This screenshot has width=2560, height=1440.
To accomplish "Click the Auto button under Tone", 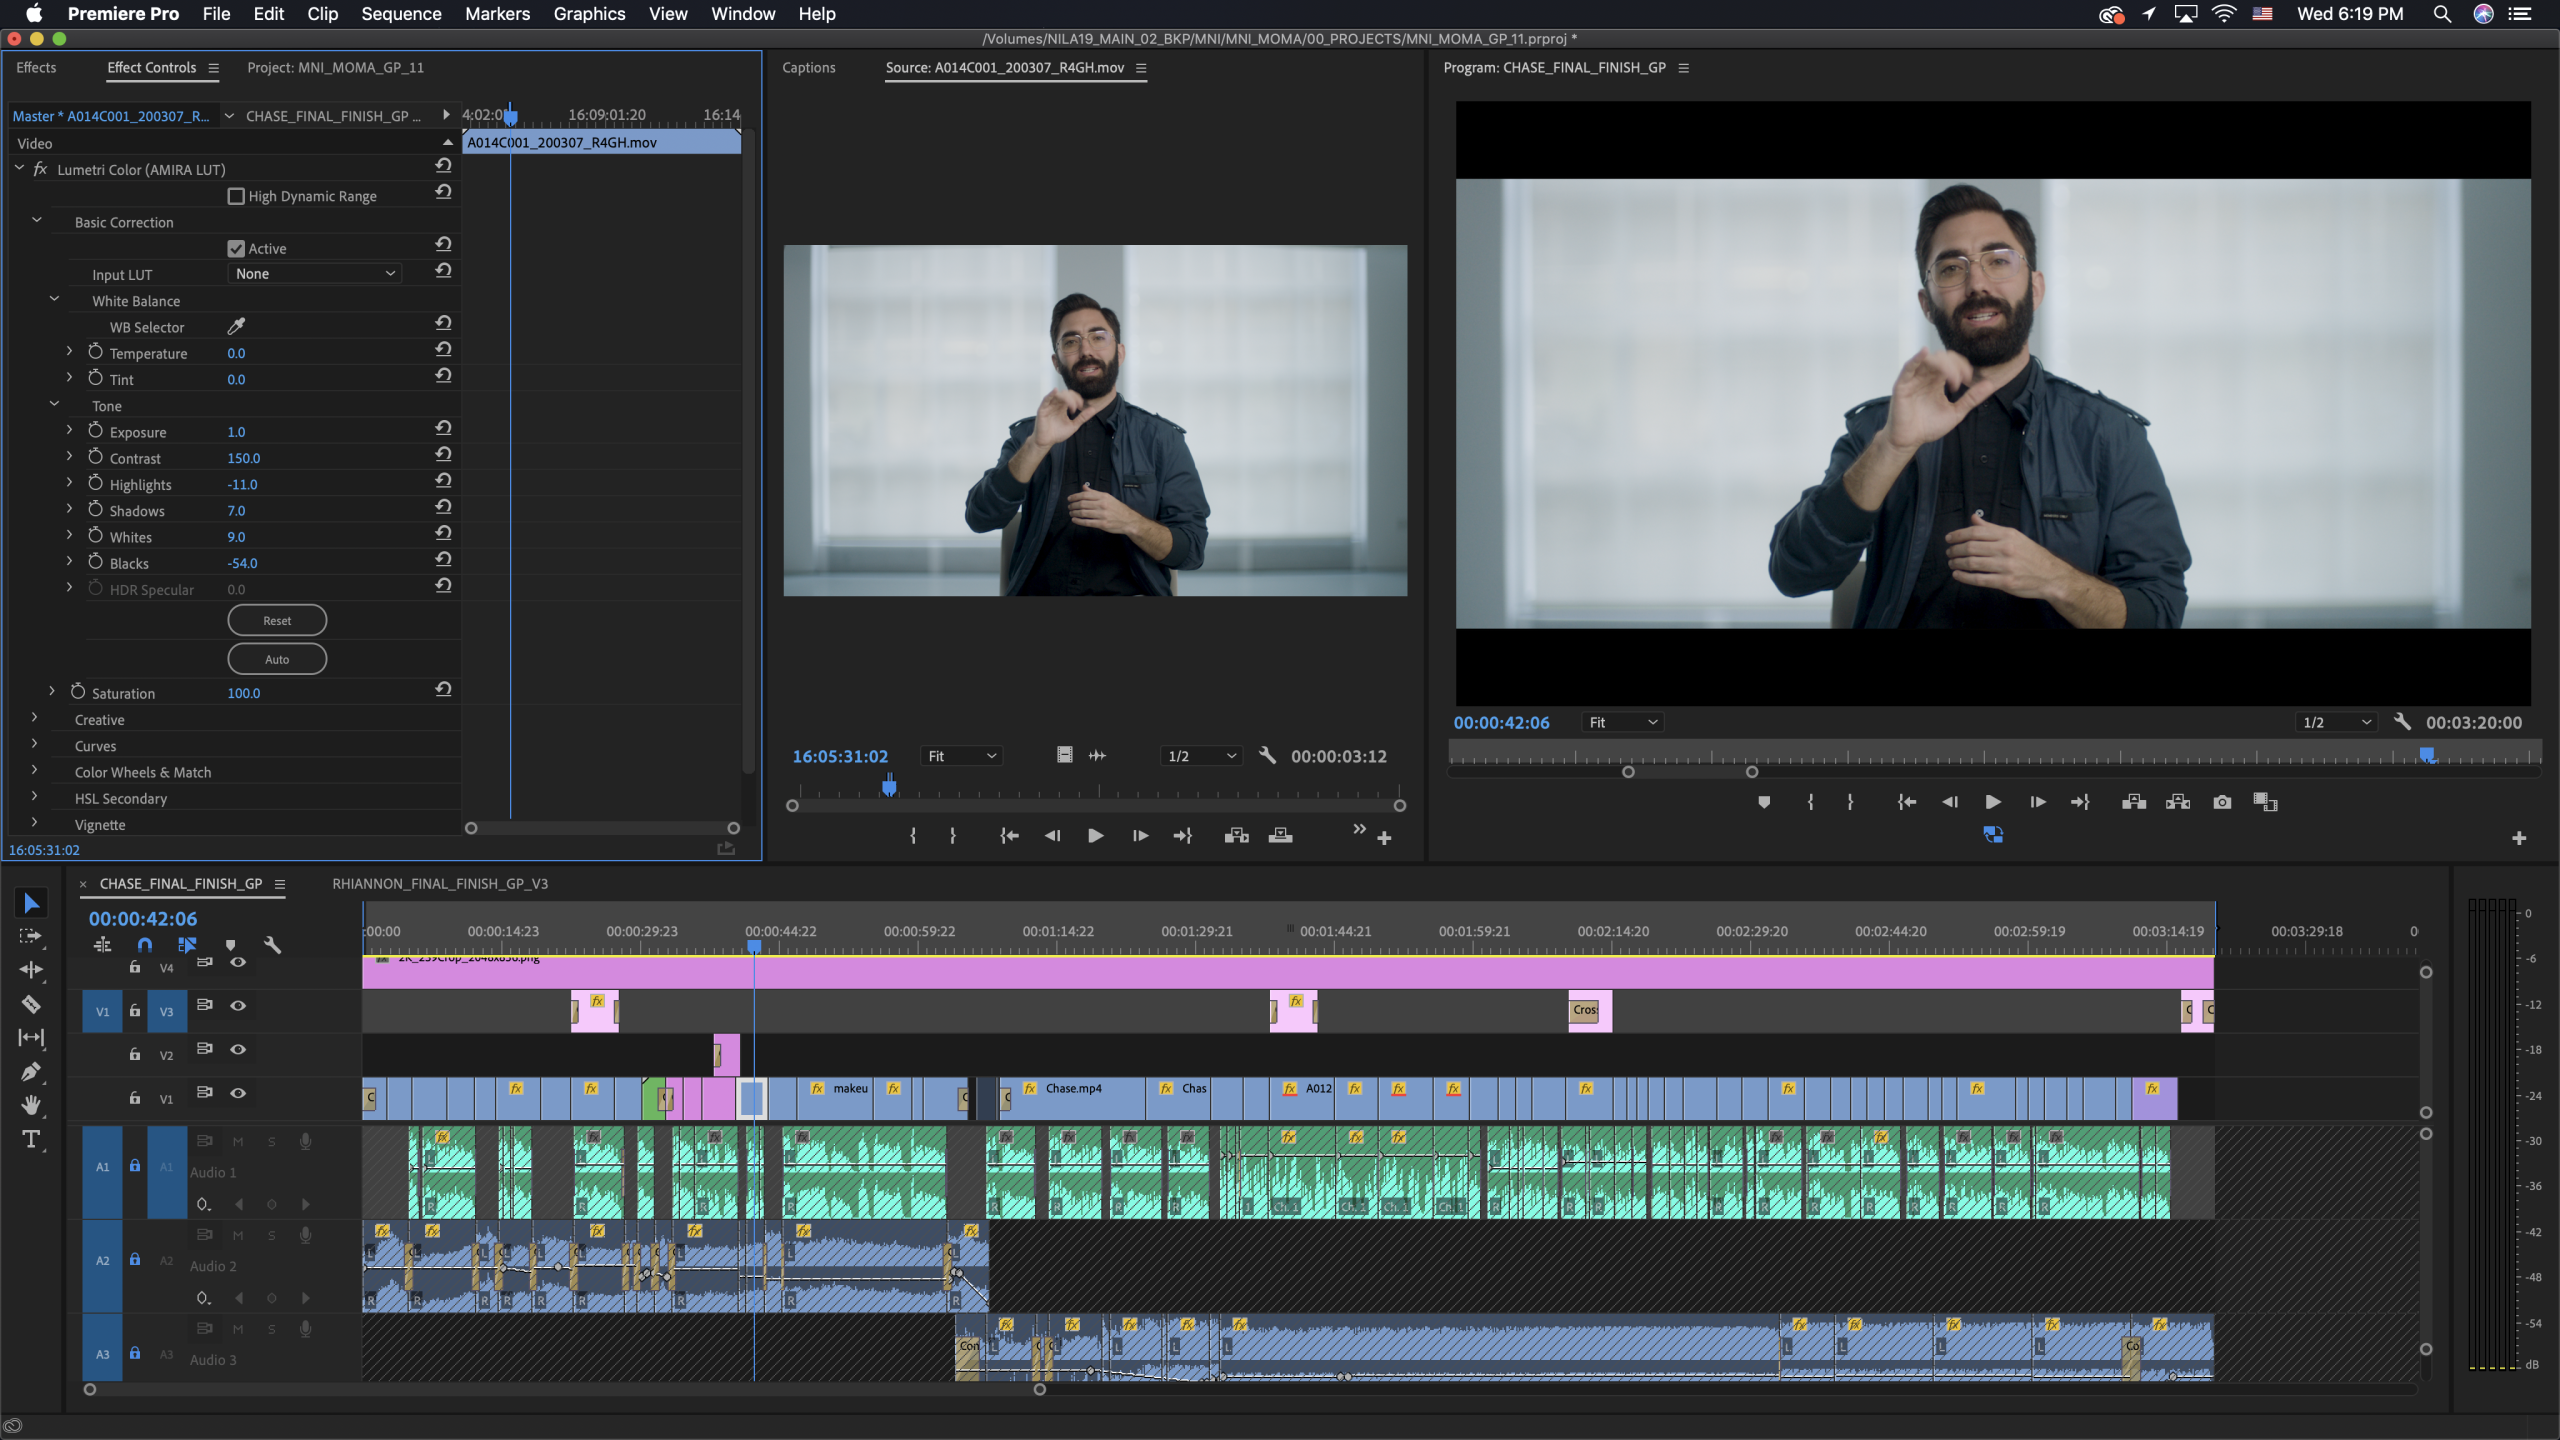I will (x=277, y=658).
